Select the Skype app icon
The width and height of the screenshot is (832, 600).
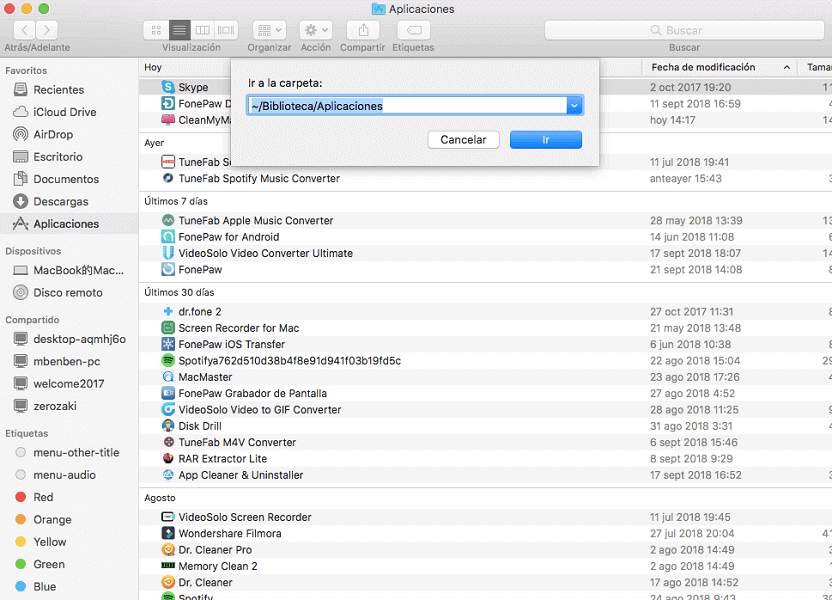pos(168,87)
